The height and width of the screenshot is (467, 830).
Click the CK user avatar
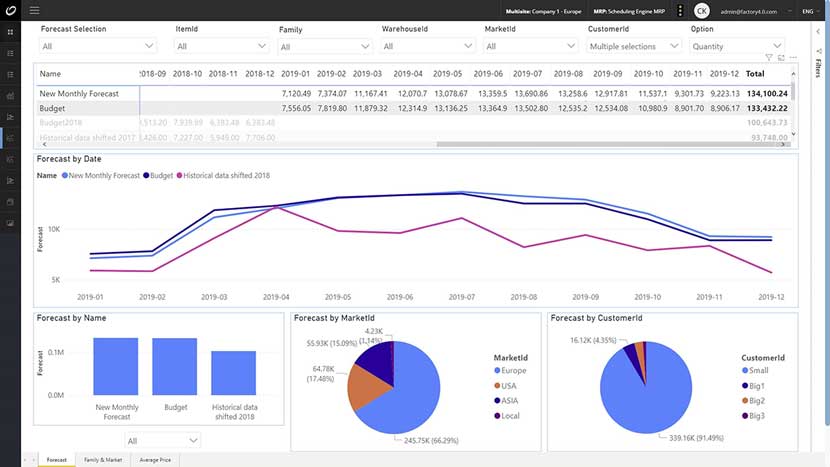click(x=701, y=11)
